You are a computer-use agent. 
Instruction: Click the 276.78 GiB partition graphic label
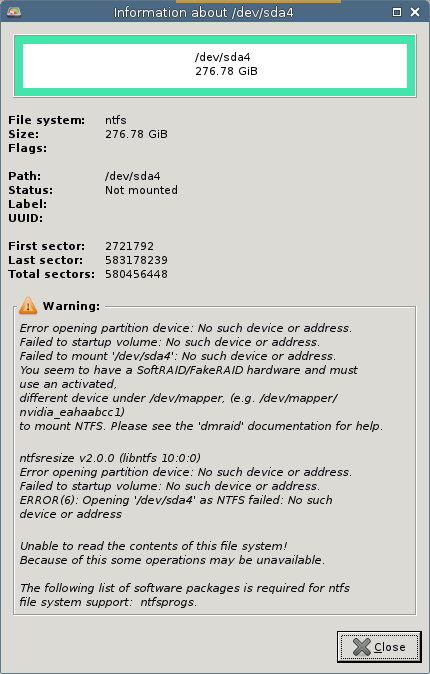226,71
